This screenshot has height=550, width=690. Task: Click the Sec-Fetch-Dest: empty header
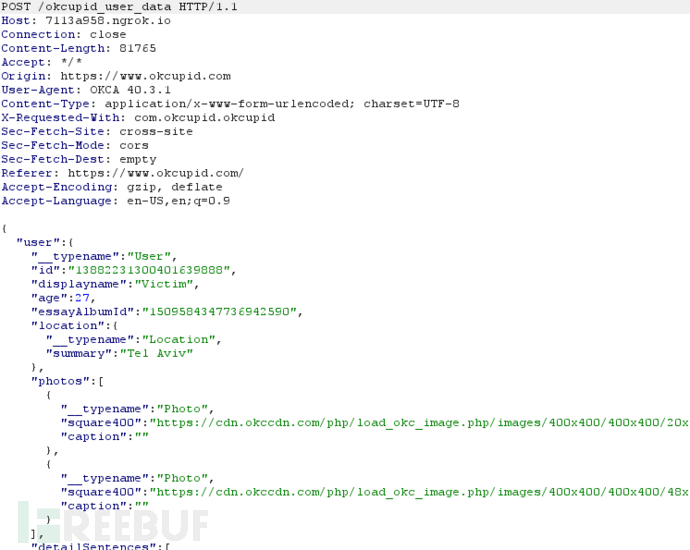point(79,159)
